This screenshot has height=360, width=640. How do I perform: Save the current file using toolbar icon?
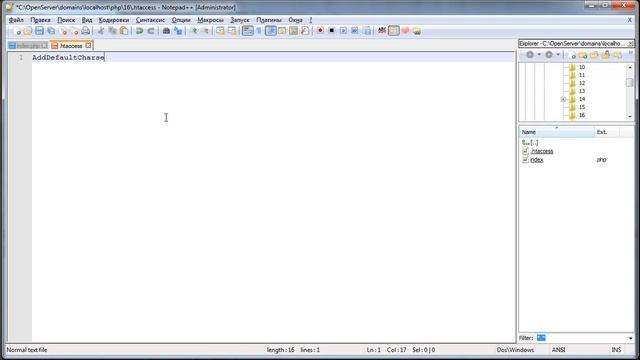pos(39,31)
